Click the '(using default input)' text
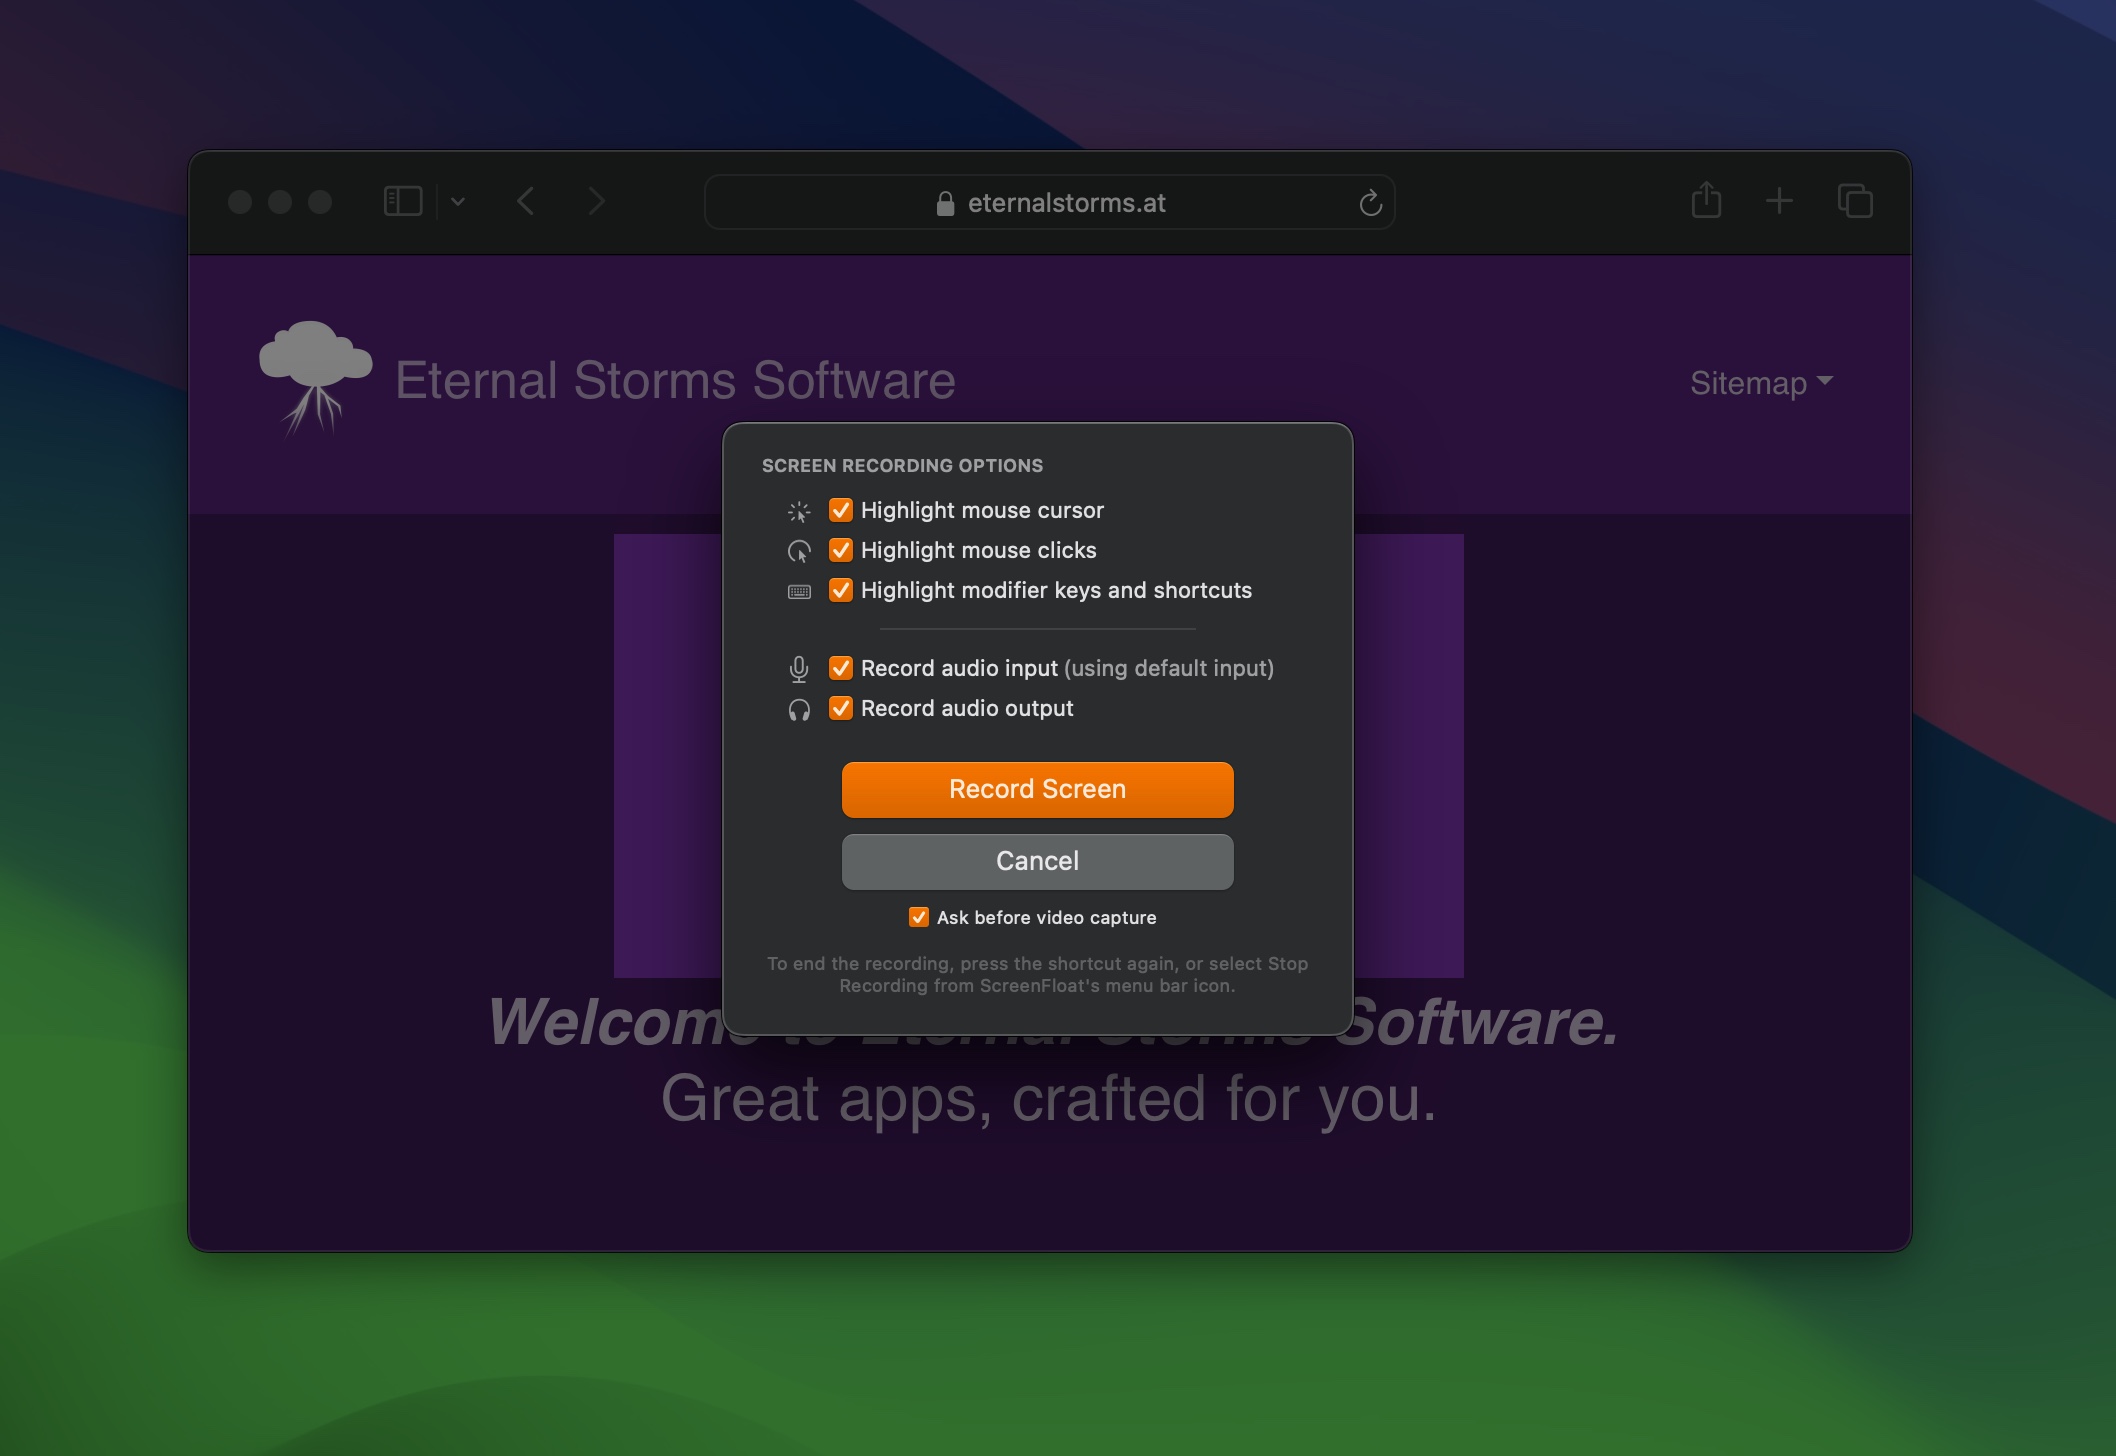 tap(1169, 668)
